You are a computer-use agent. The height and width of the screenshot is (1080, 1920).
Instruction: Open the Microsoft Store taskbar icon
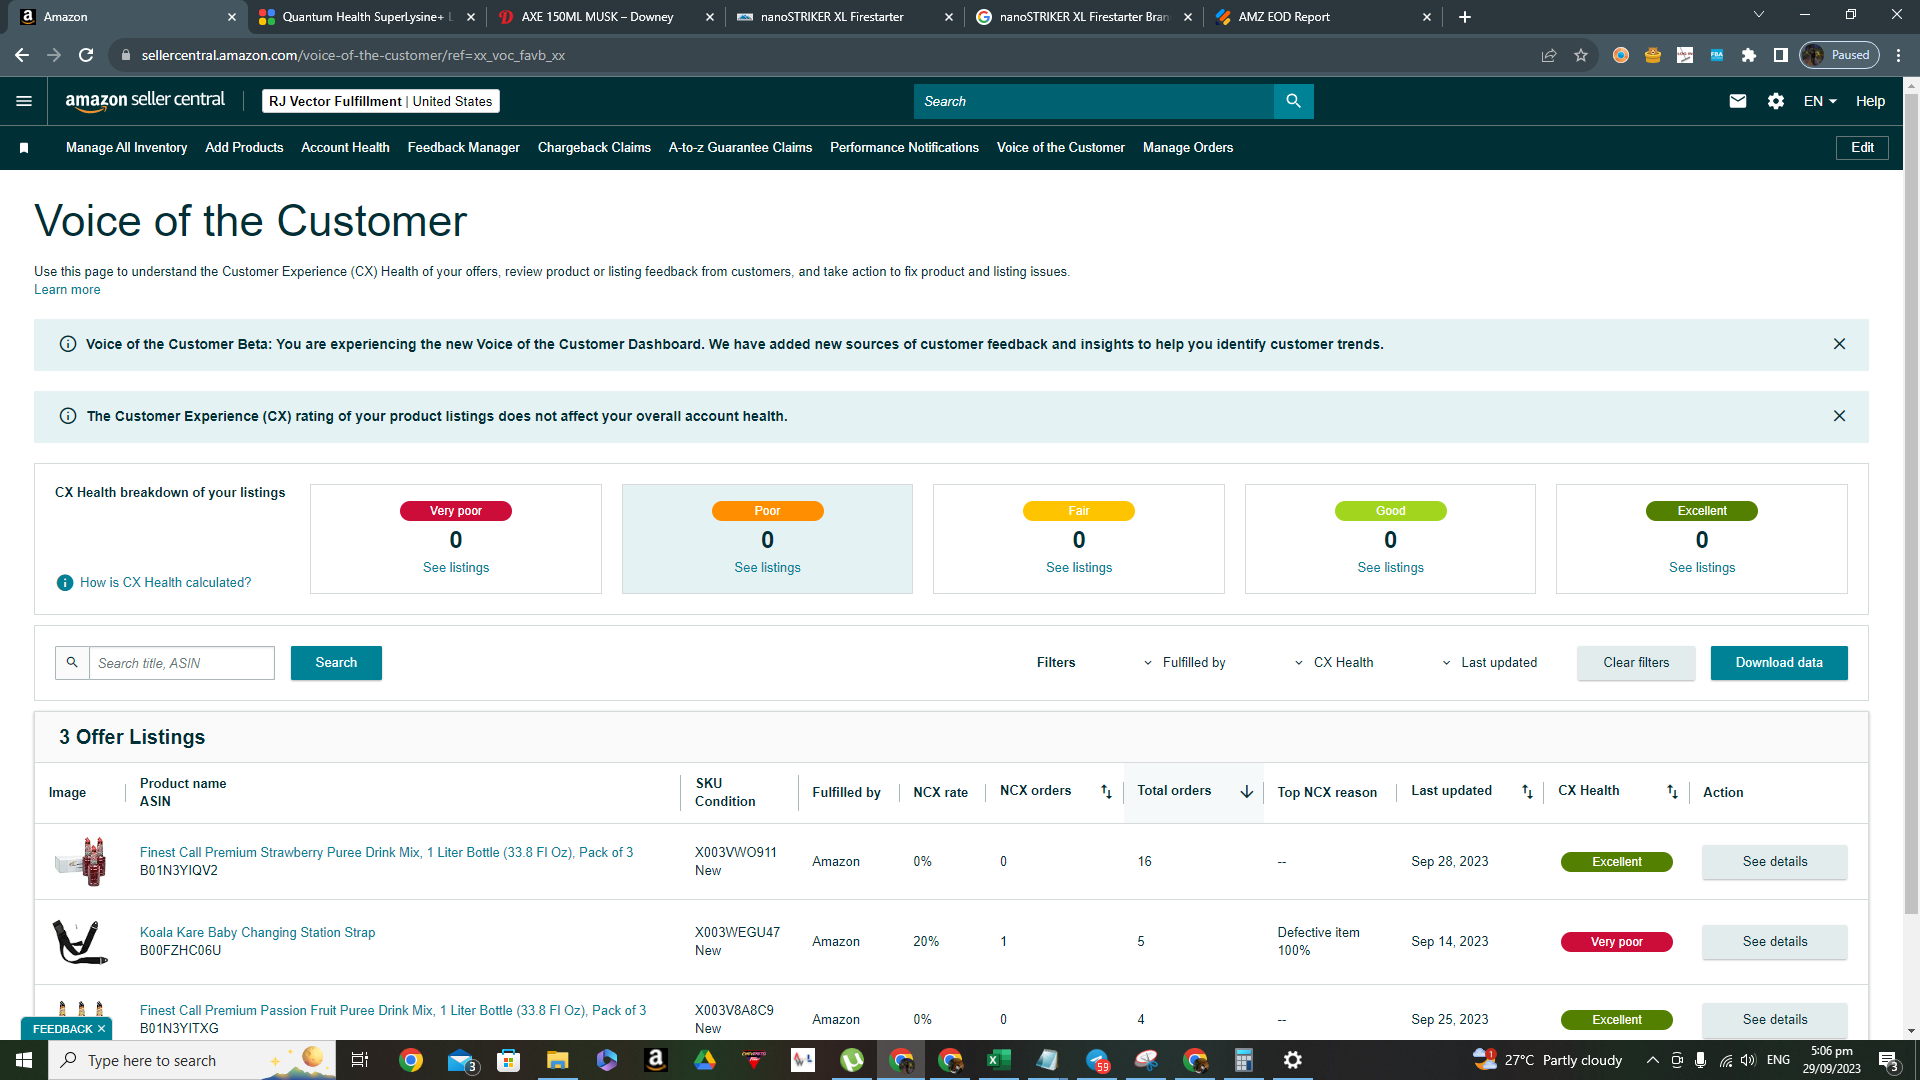click(x=508, y=1060)
